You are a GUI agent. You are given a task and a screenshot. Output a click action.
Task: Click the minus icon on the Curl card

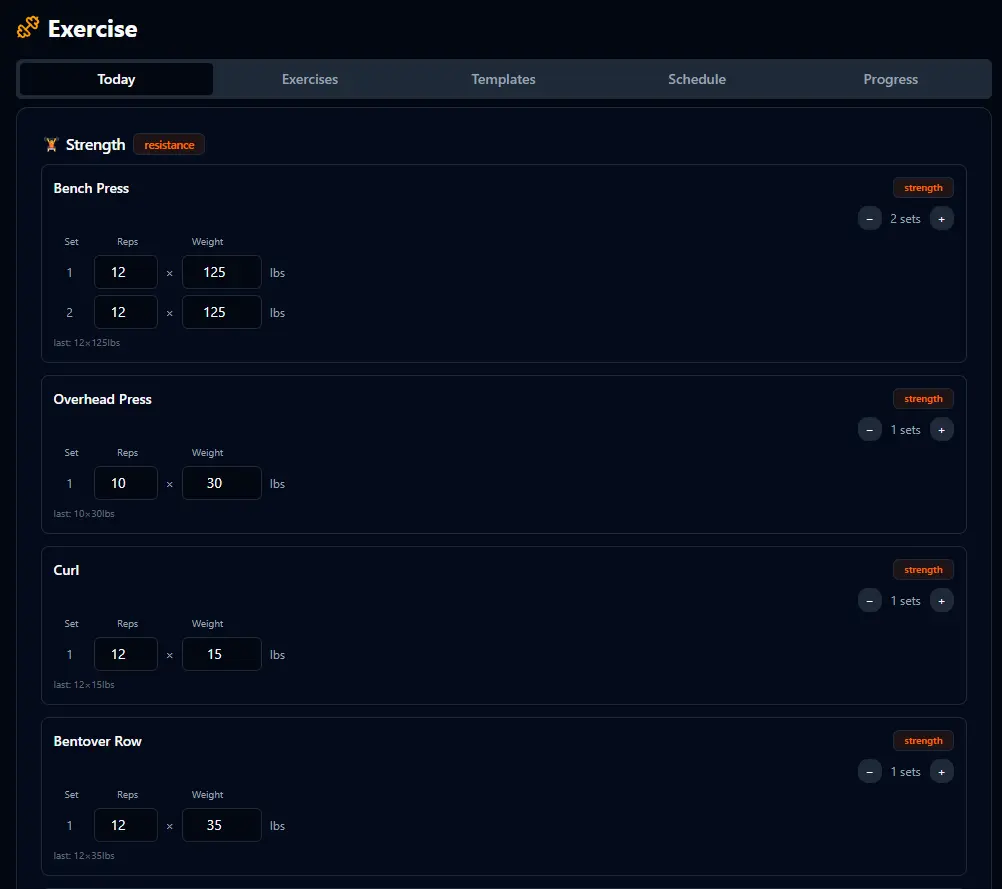[x=869, y=600]
